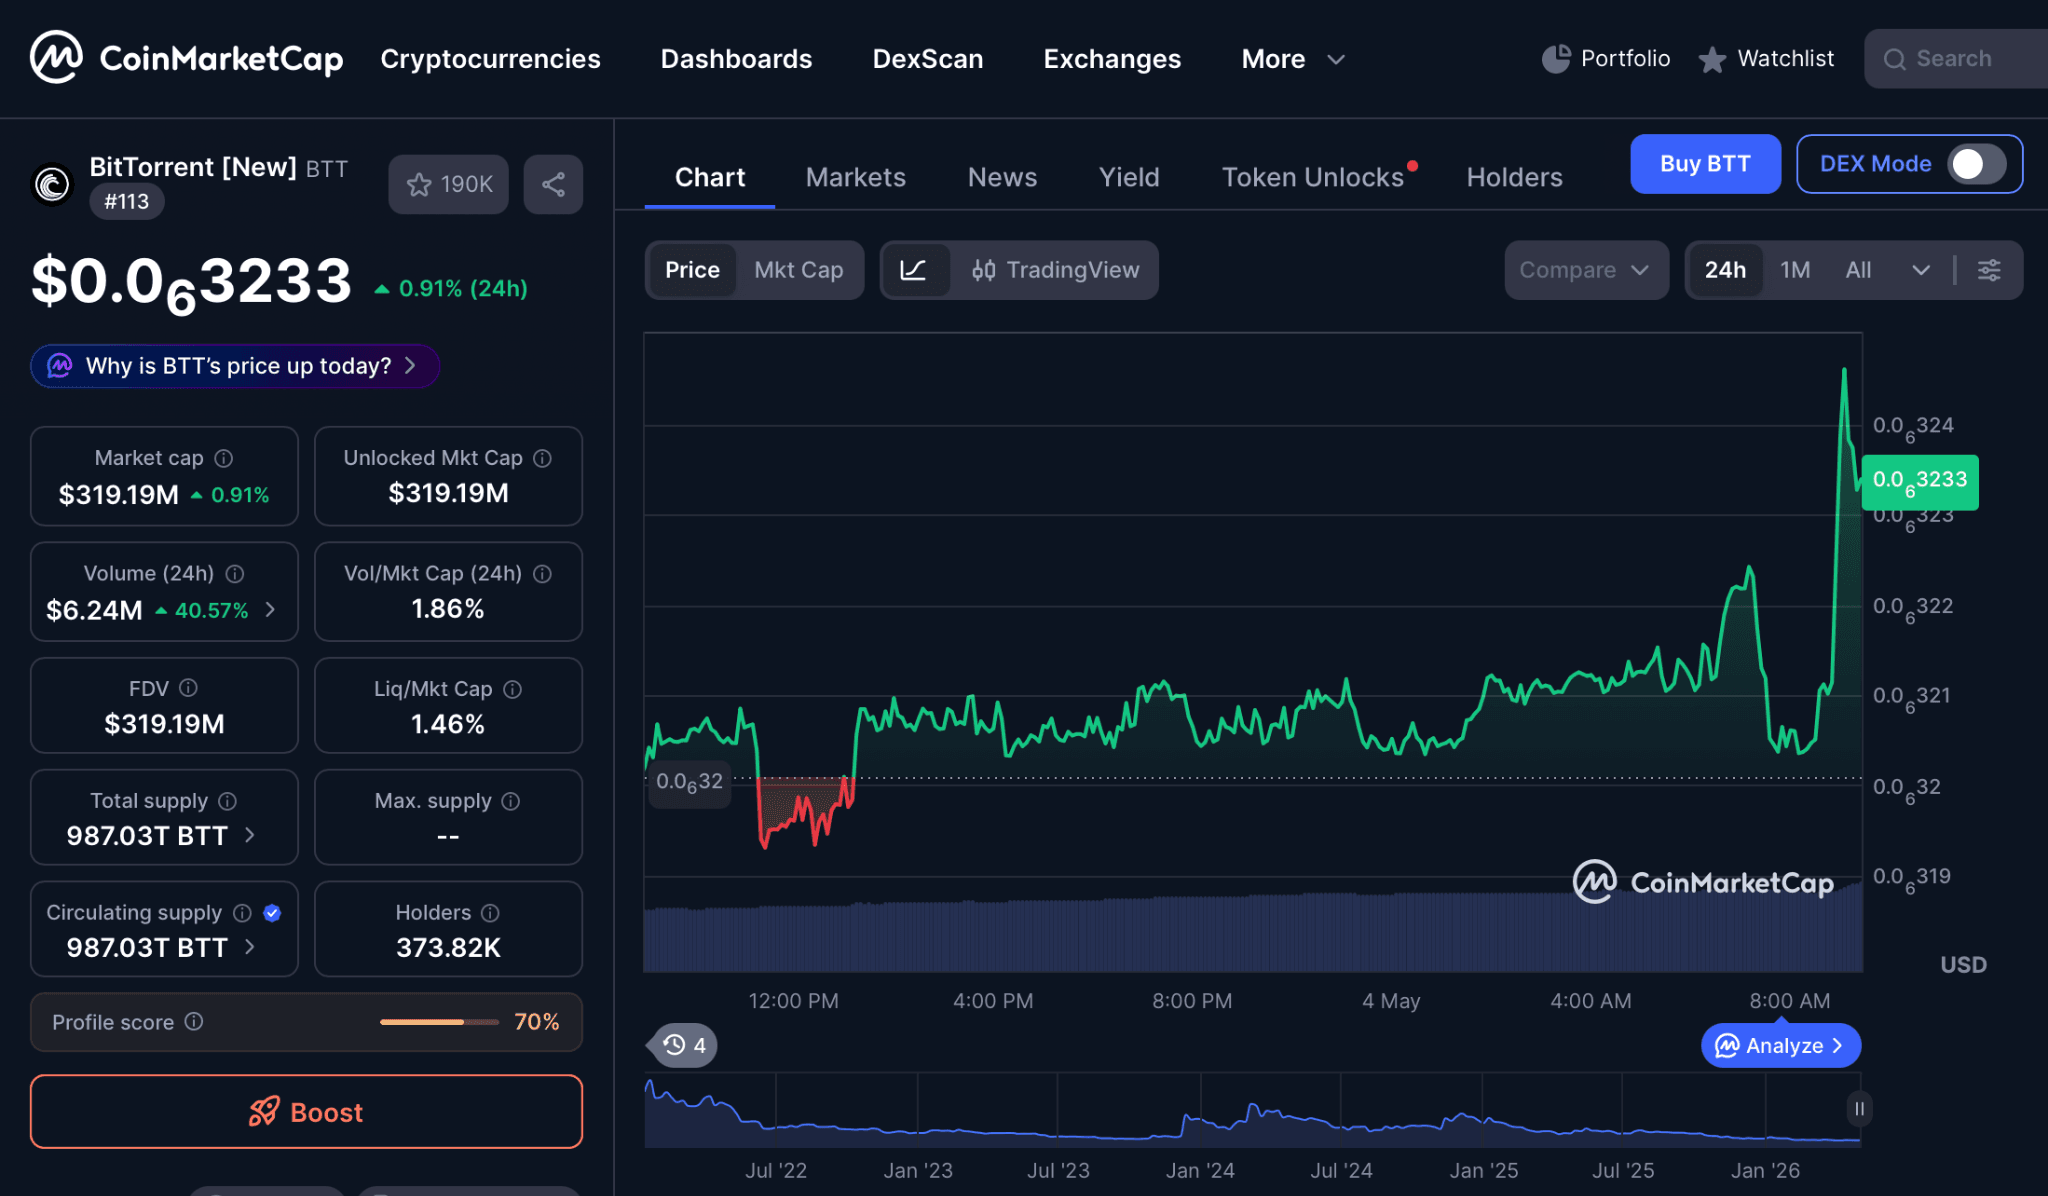The width and height of the screenshot is (2048, 1196).
Task: Switch to the Token Unlocks tab
Action: [x=1313, y=177]
